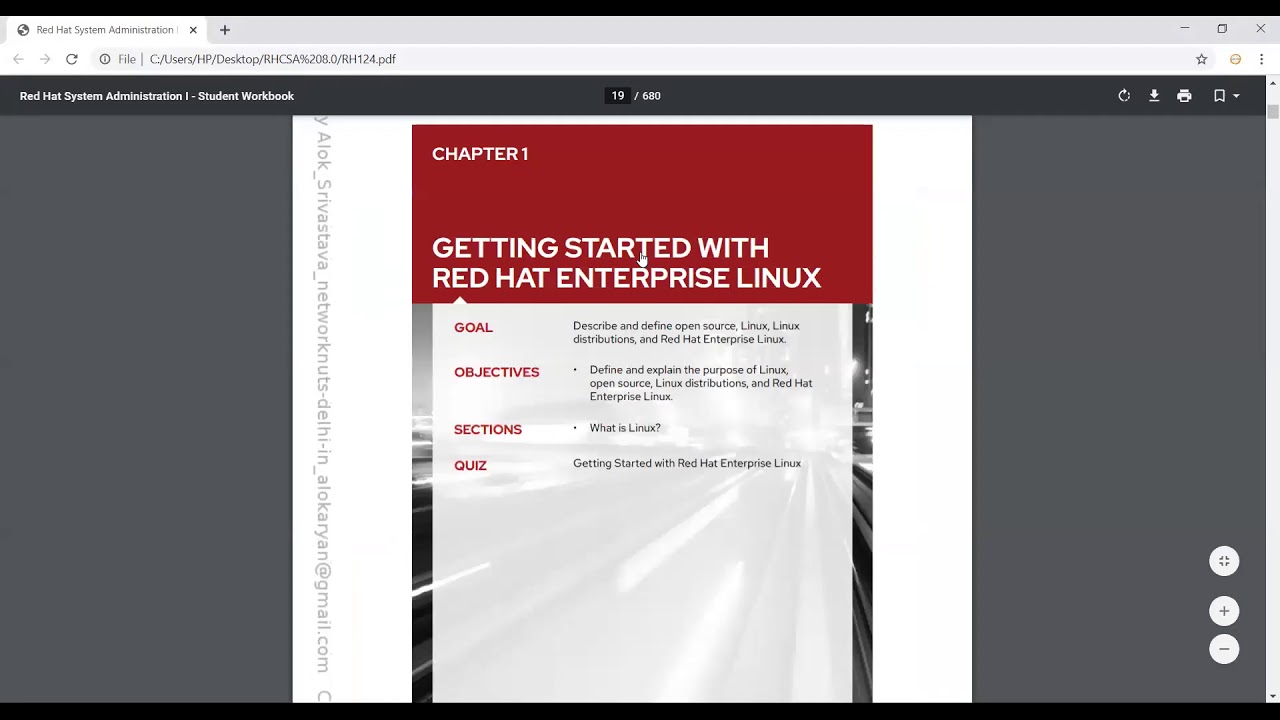Click the '/ 680' total pages text

[648, 96]
